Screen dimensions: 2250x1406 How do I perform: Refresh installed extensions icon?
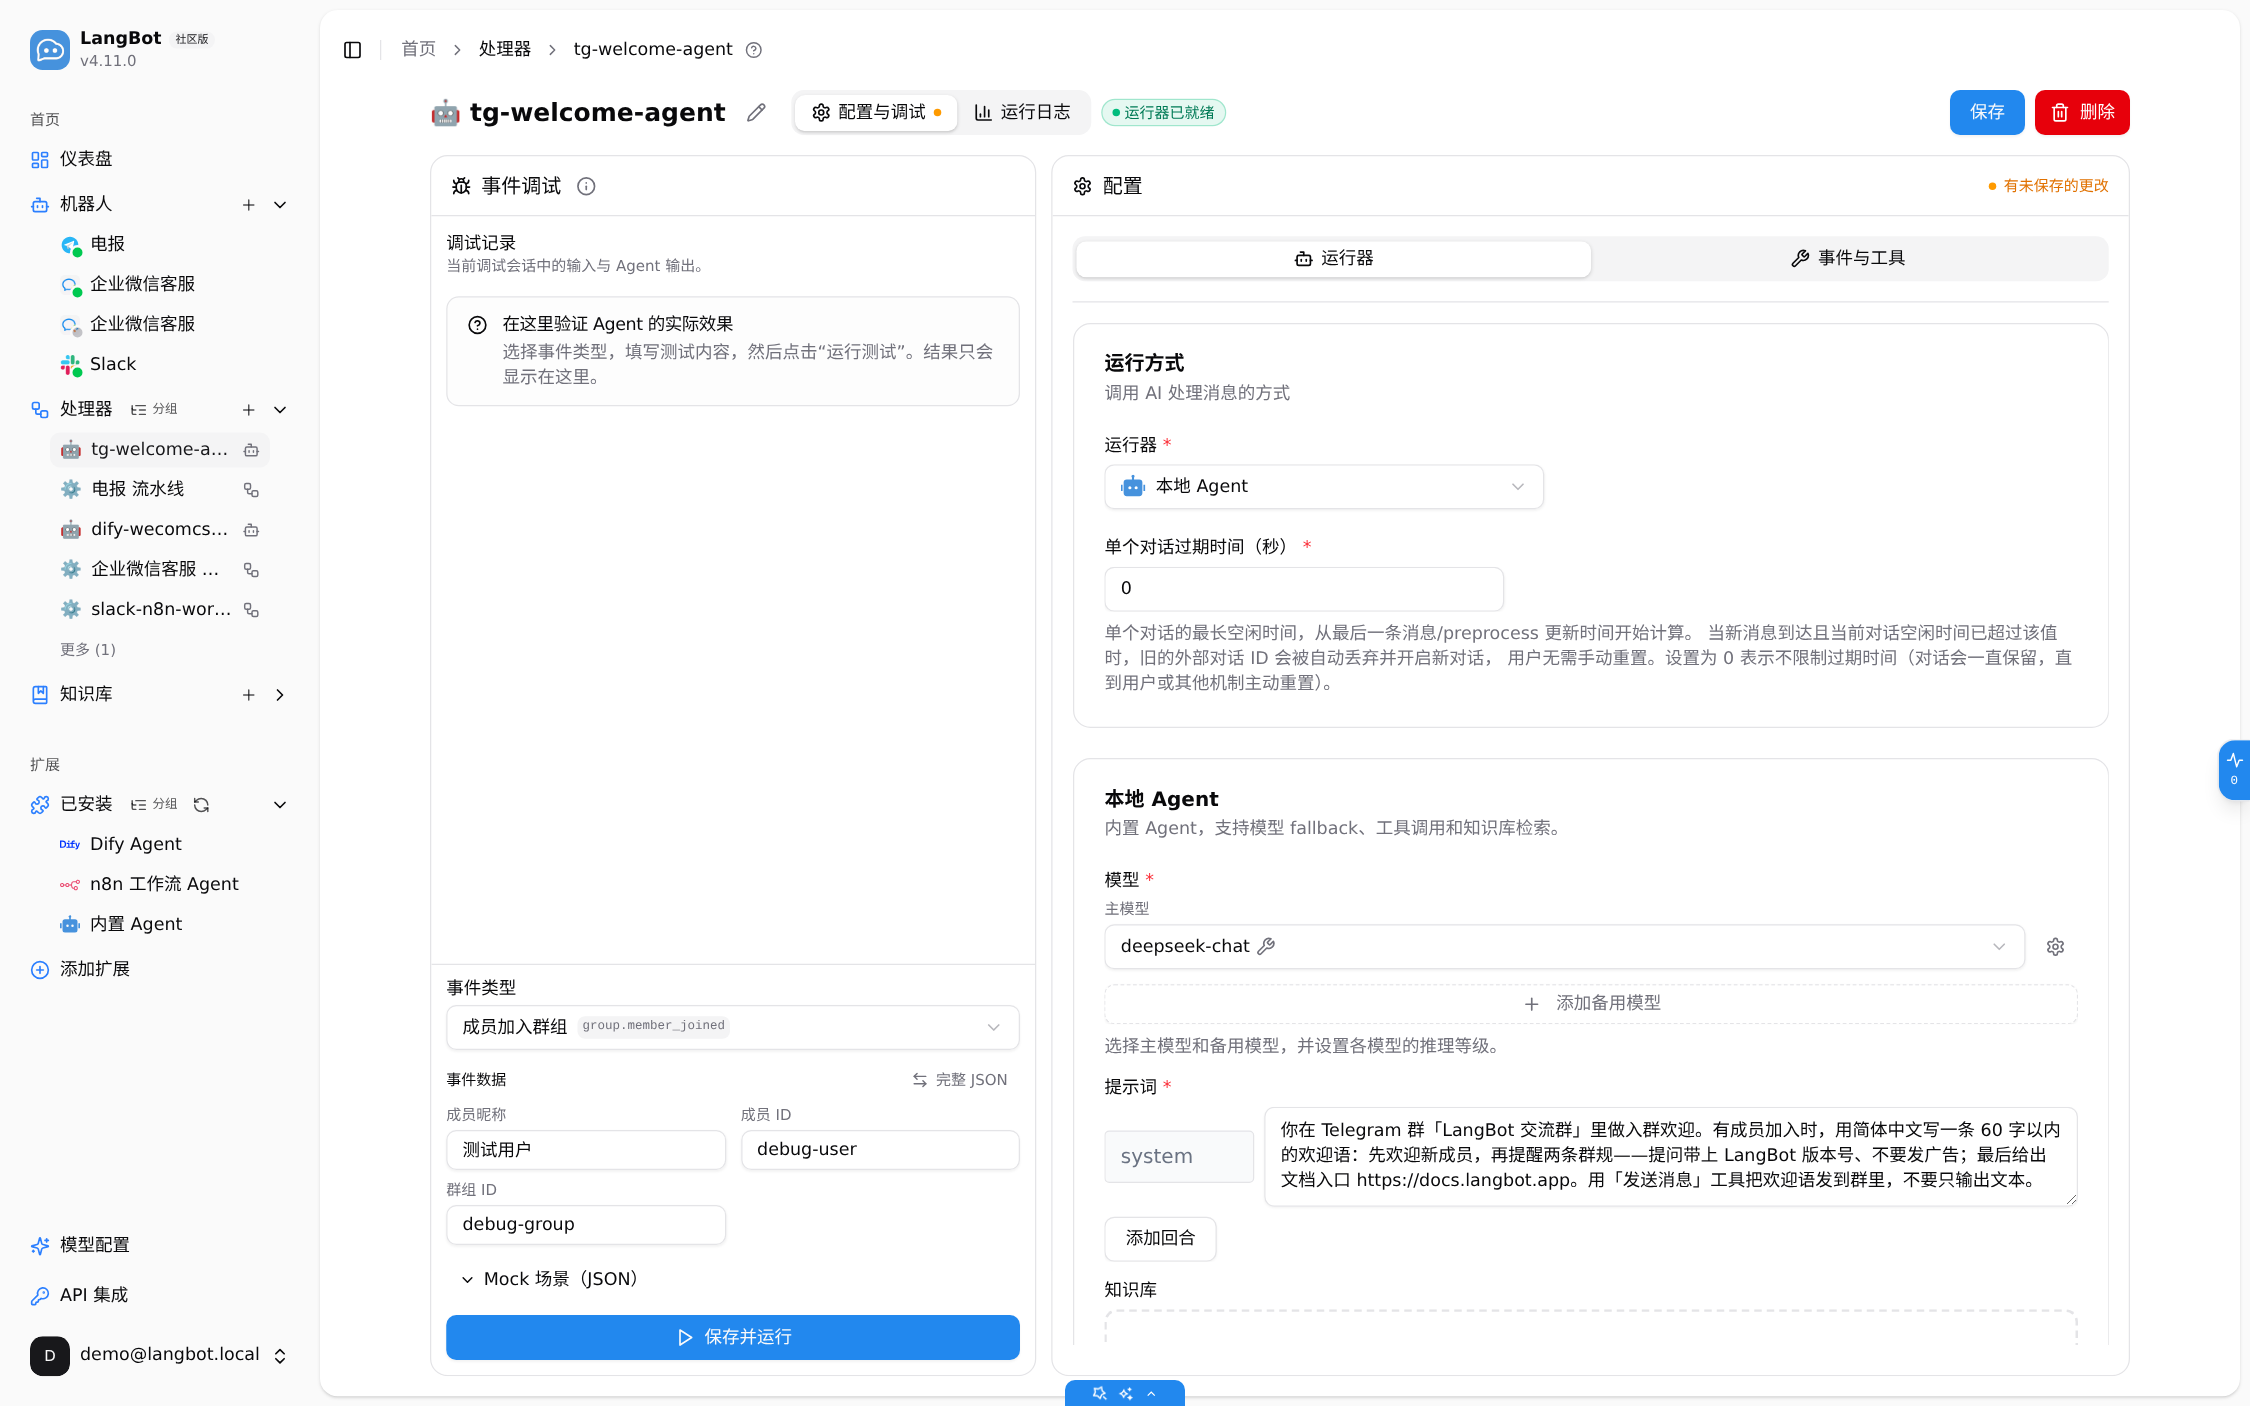[x=201, y=804]
